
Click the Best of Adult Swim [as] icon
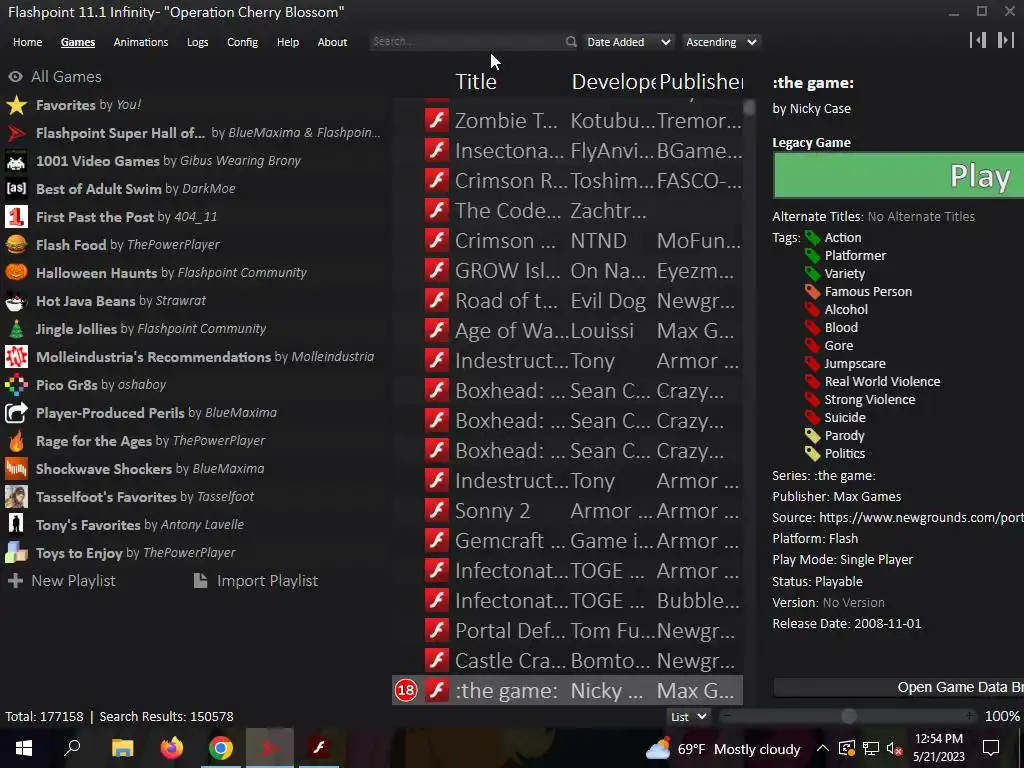click(x=16, y=189)
